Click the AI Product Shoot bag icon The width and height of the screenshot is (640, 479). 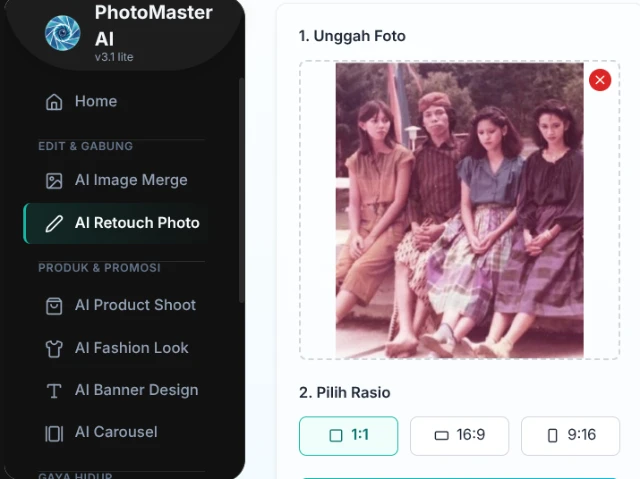[54, 306]
